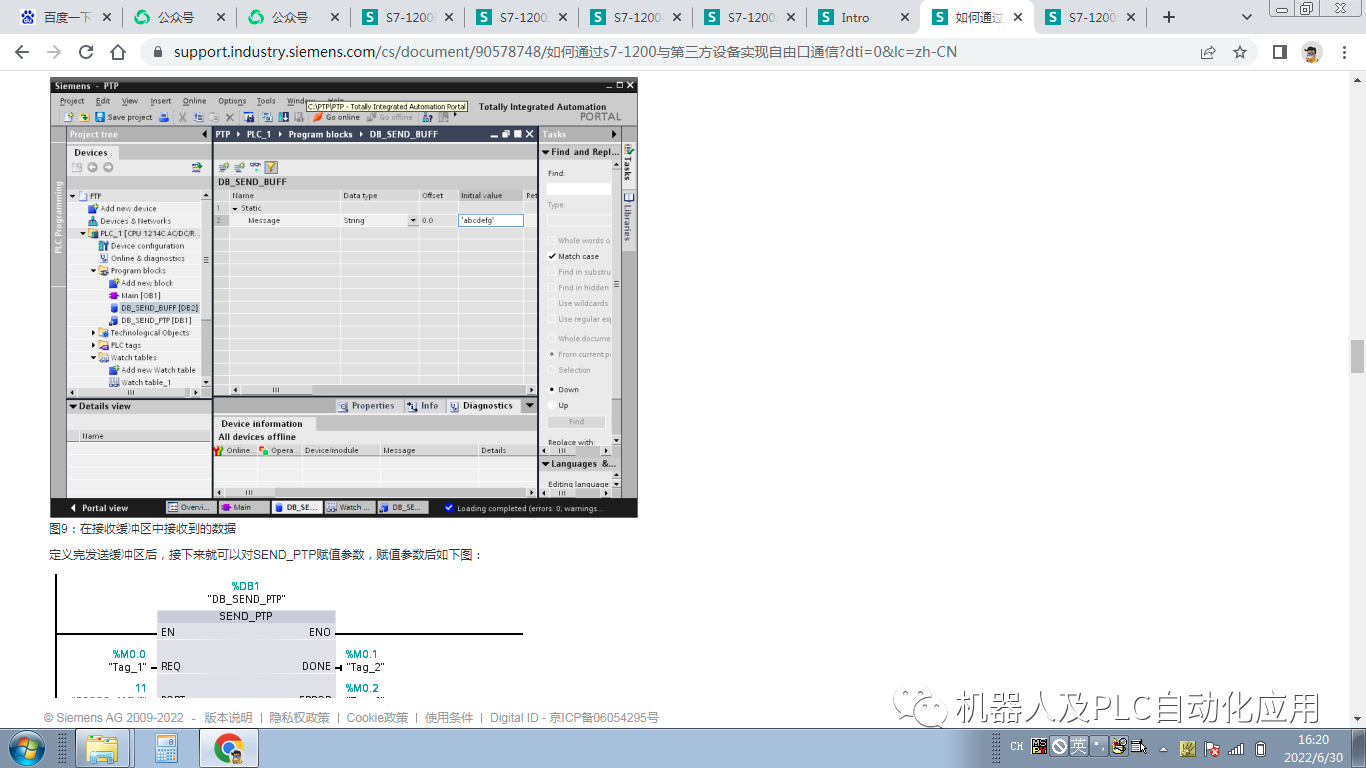The height and width of the screenshot is (768, 1366).
Task: Open the Online menu in TIA Portal
Action: pos(194,101)
